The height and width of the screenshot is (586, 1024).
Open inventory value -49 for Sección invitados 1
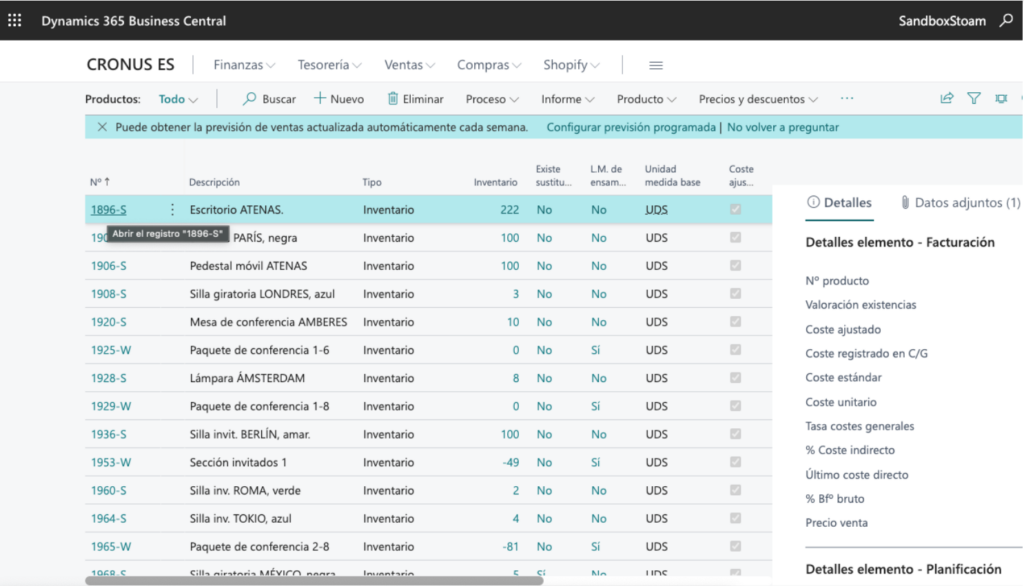511,463
